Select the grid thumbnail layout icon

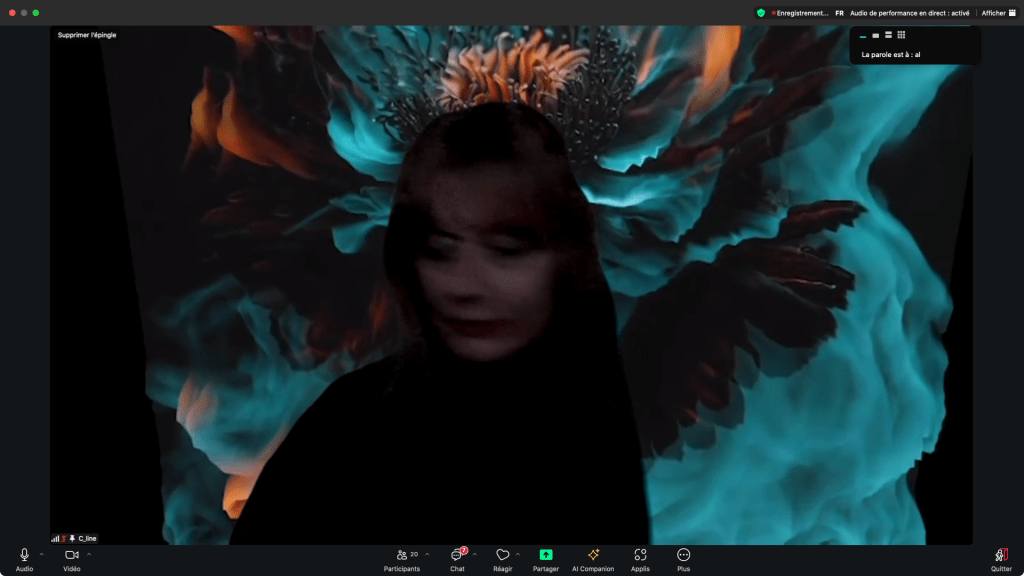(x=901, y=35)
